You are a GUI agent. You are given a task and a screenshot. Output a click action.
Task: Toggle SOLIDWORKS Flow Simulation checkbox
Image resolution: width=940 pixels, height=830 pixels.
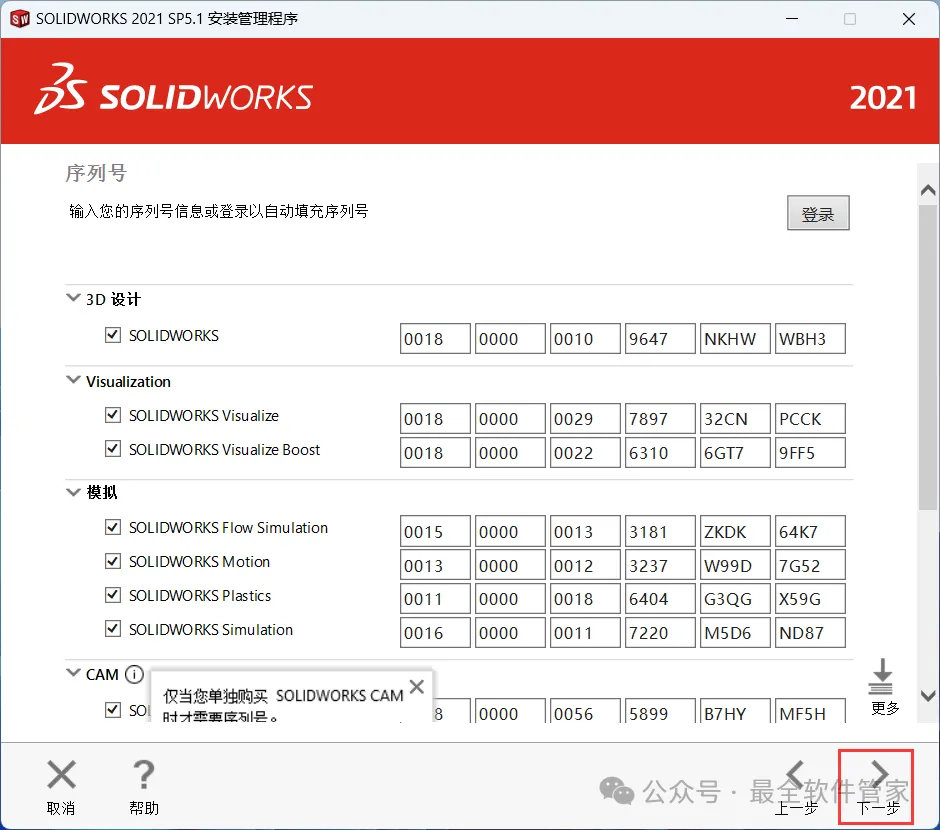tap(113, 527)
